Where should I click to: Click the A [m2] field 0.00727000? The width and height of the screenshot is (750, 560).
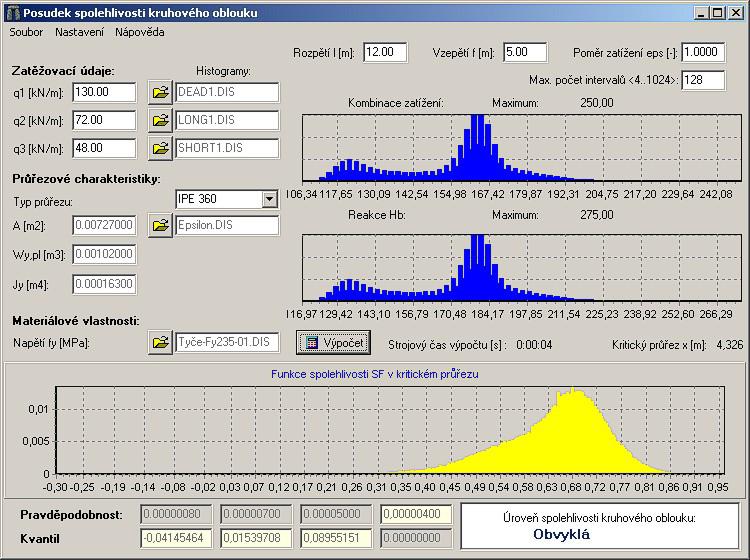tap(104, 225)
